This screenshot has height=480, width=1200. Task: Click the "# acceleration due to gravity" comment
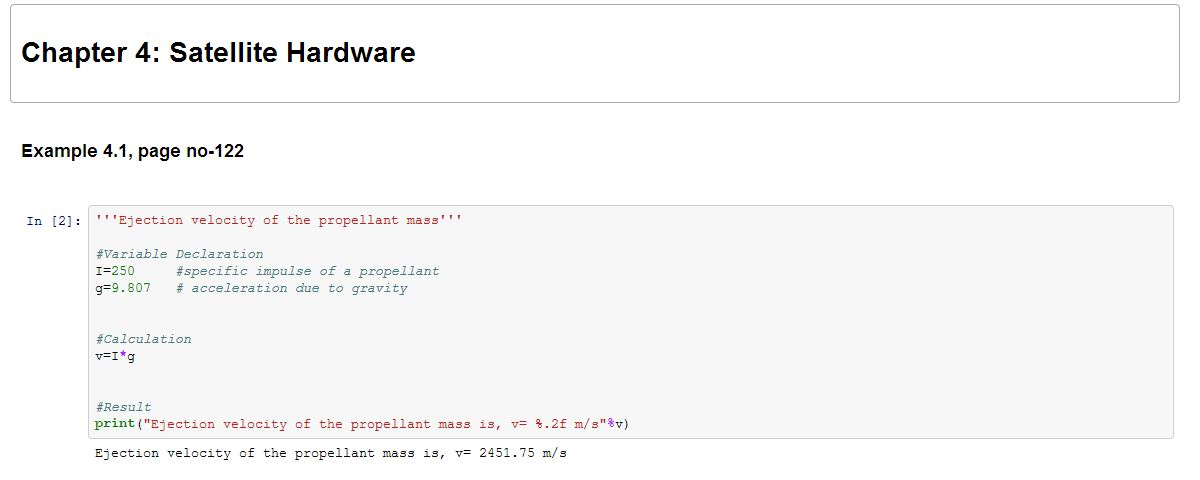coord(291,288)
